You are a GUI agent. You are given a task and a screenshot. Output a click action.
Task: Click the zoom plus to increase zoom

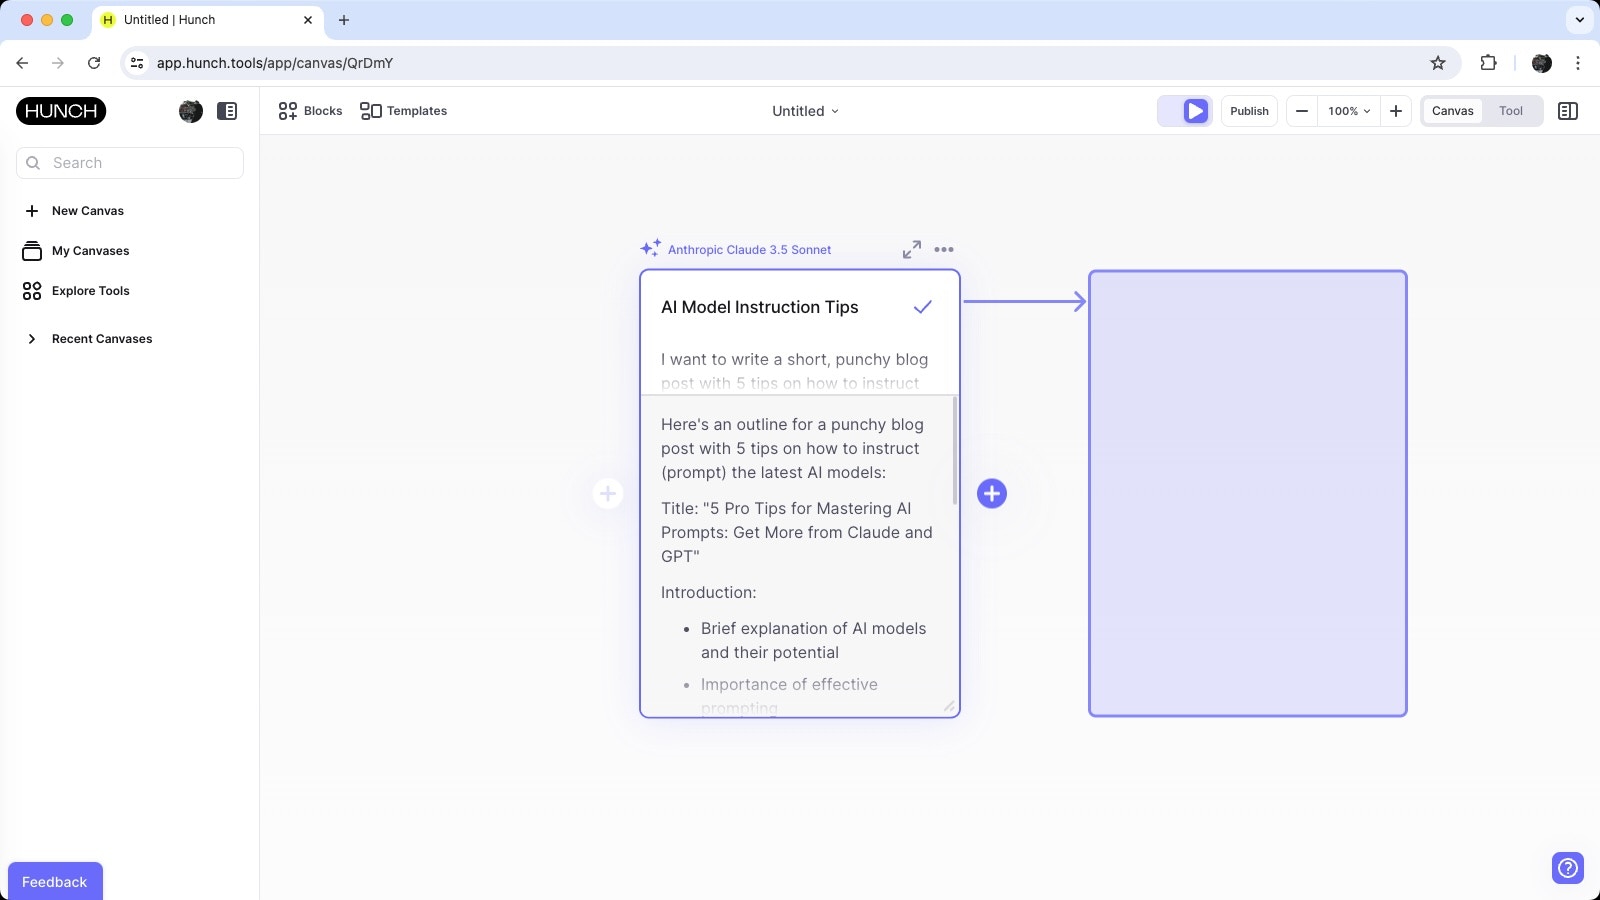(x=1396, y=111)
